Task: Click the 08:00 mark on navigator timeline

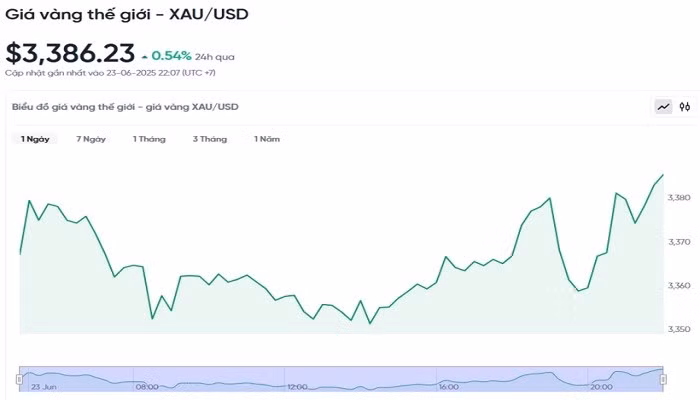Action: pos(147,385)
